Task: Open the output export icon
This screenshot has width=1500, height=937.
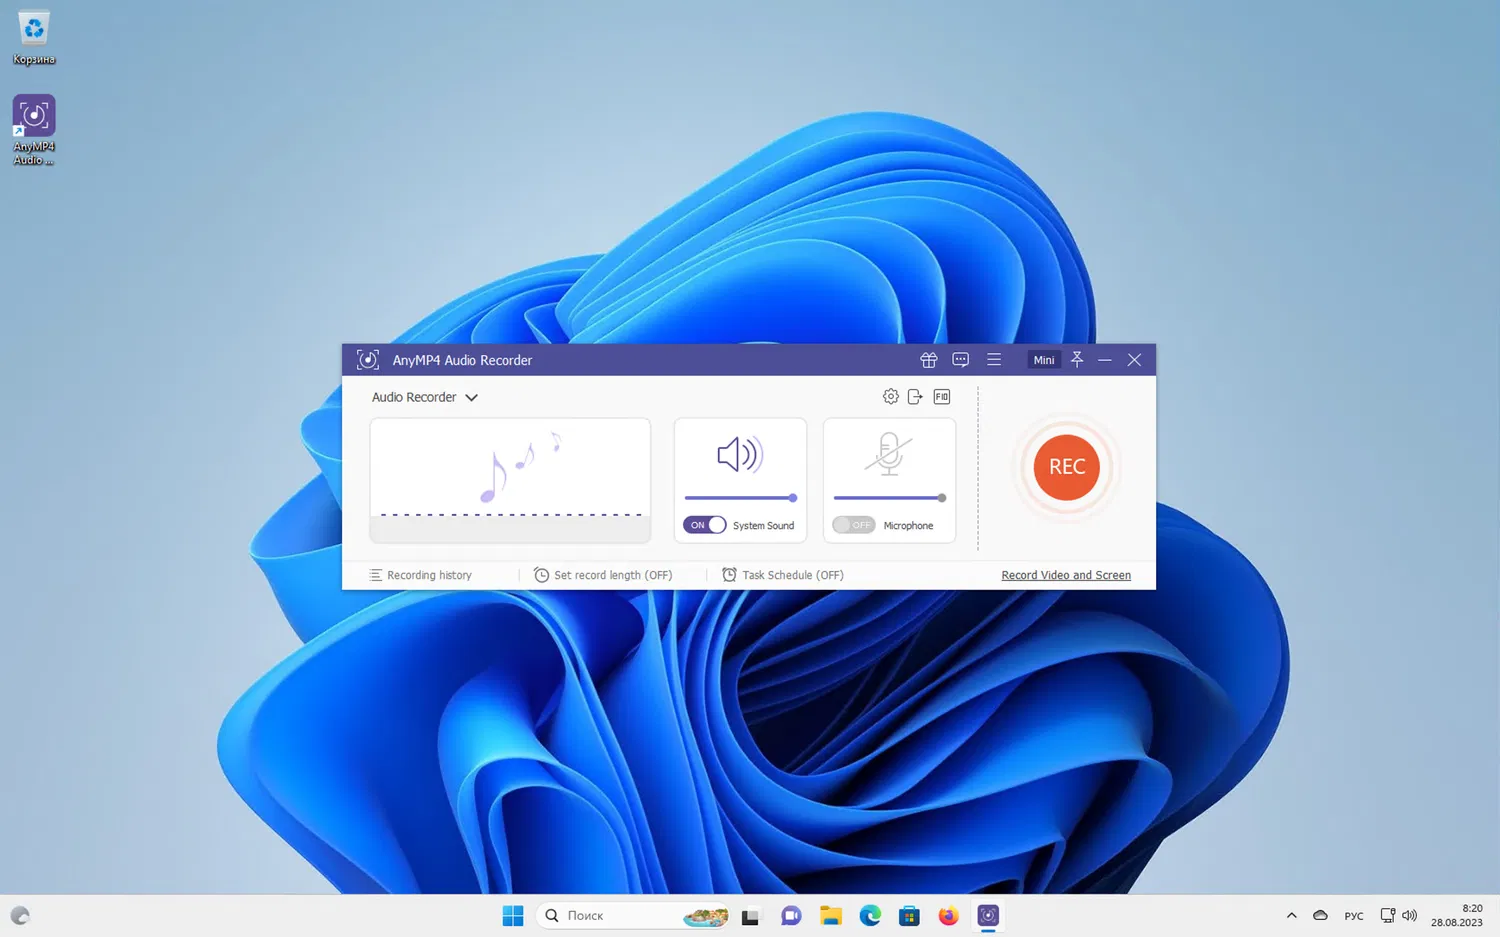Action: (915, 397)
